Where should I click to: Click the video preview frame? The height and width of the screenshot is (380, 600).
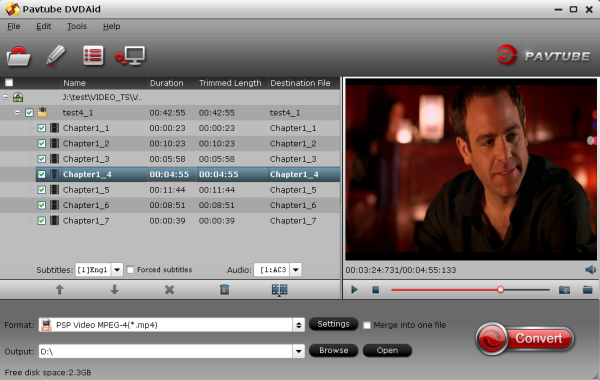pos(471,169)
